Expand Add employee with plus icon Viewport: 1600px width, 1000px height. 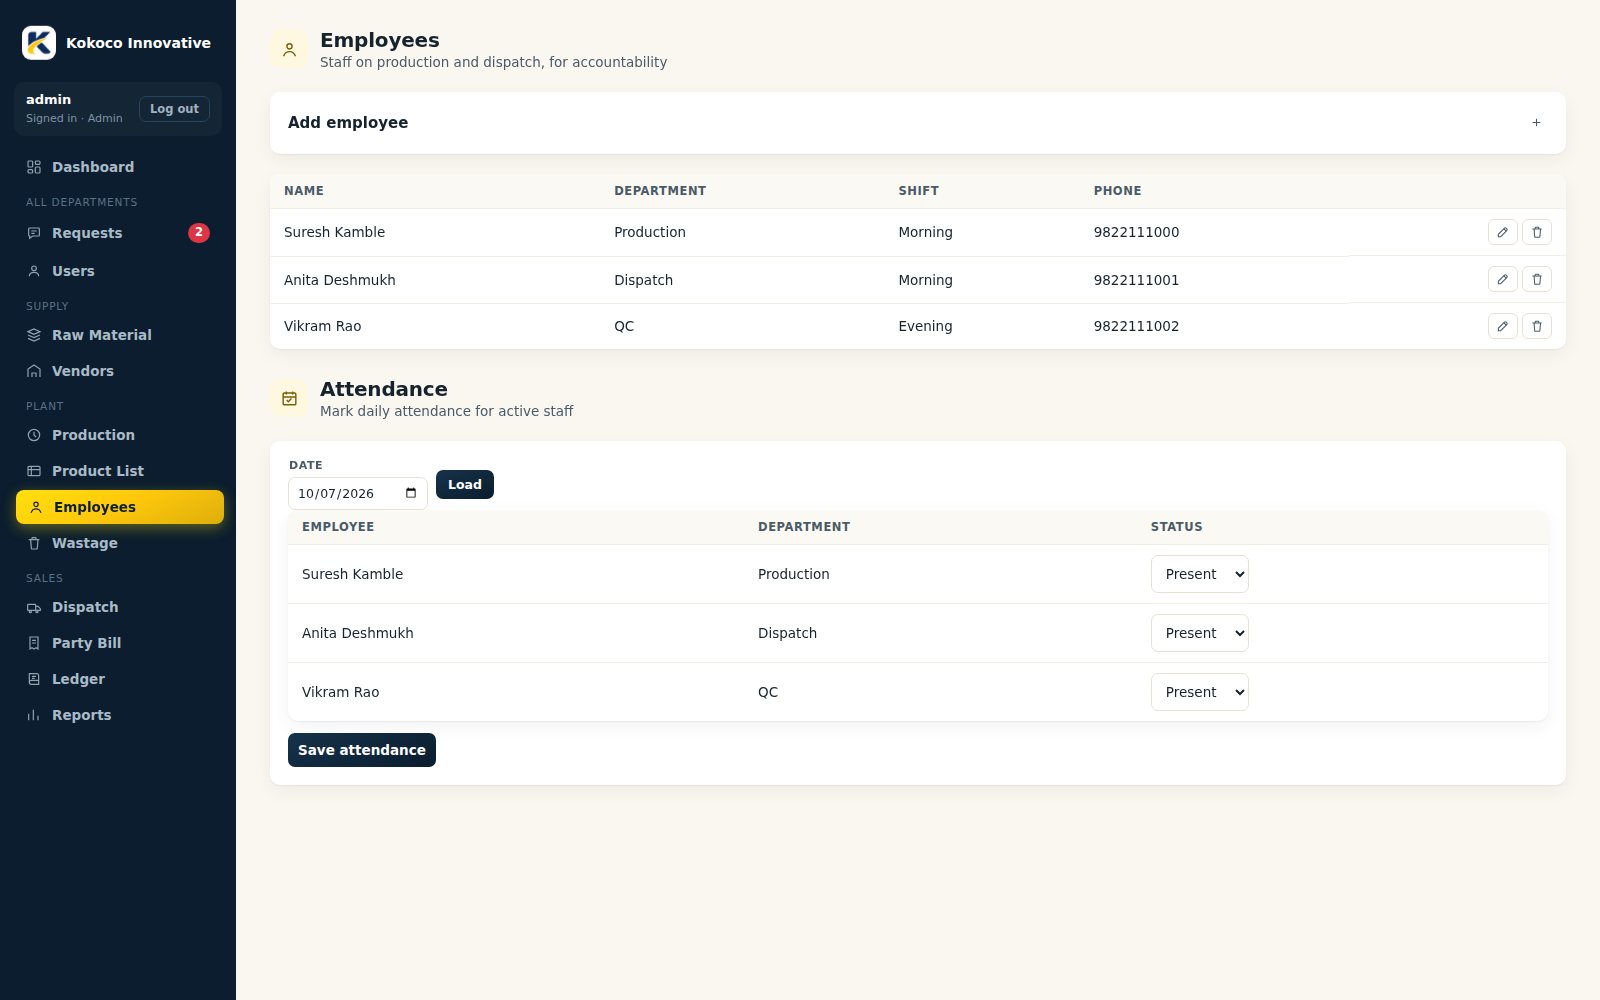[x=1536, y=123]
